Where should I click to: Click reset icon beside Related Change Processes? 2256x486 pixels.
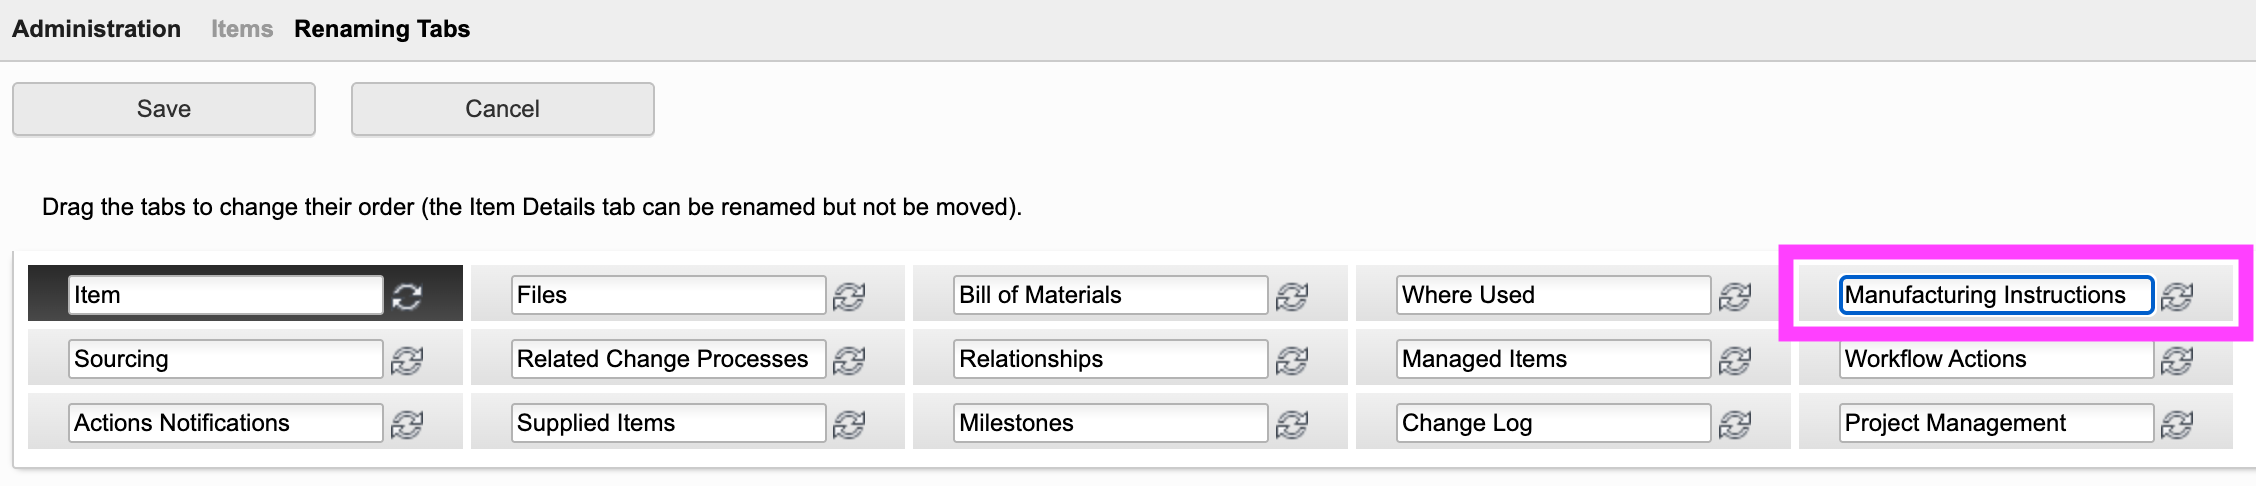pos(849,360)
